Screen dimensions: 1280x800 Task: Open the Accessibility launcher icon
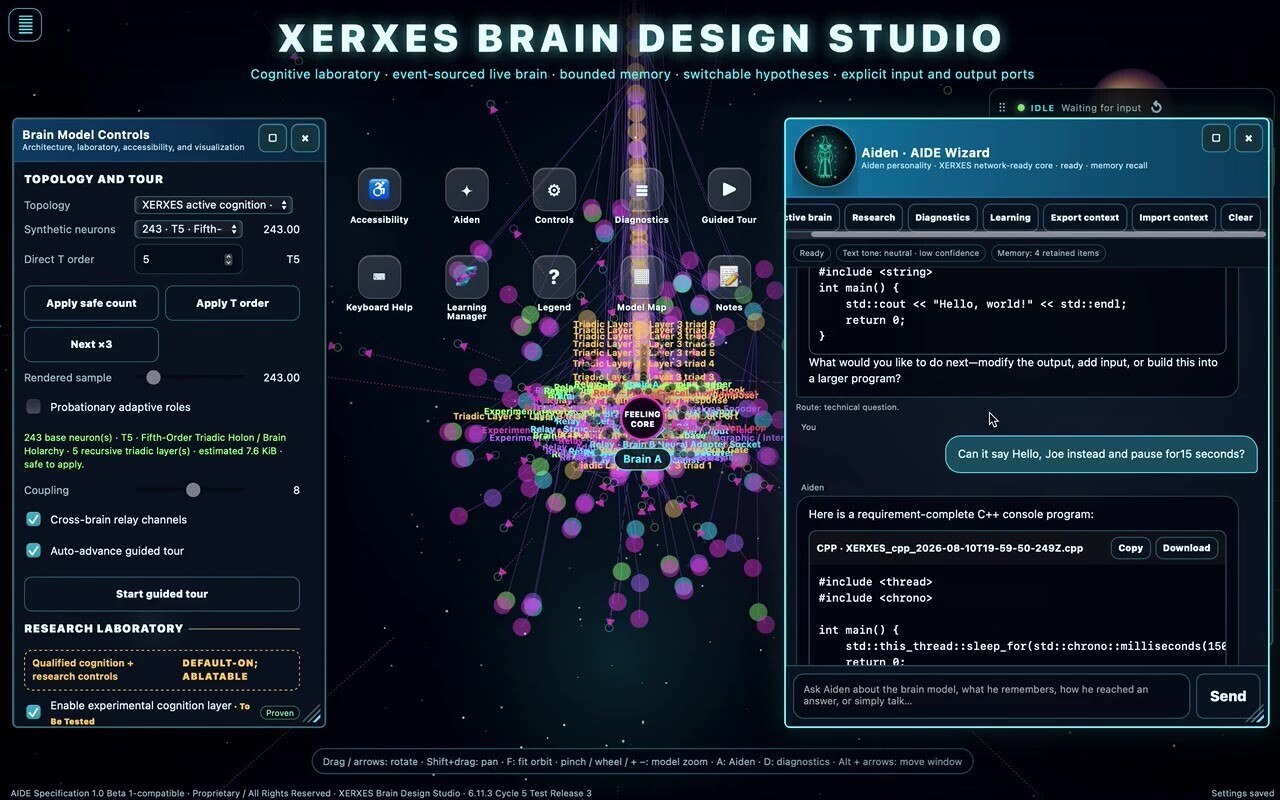(379, 190)
